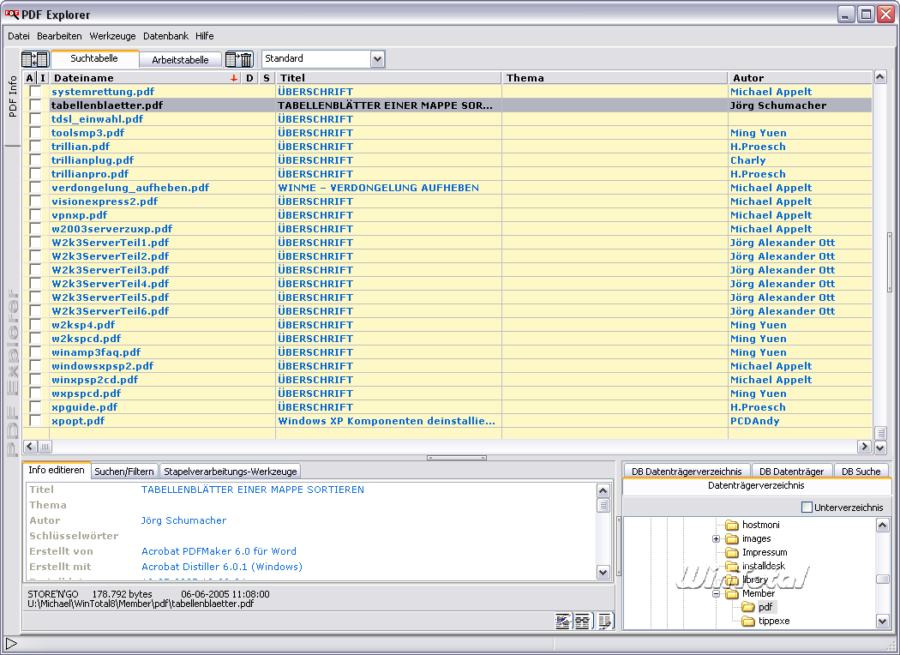This screenshot has width=900, height=655.
Task: Open the Suchen/Filtern tab
Action: coord(124,471)
